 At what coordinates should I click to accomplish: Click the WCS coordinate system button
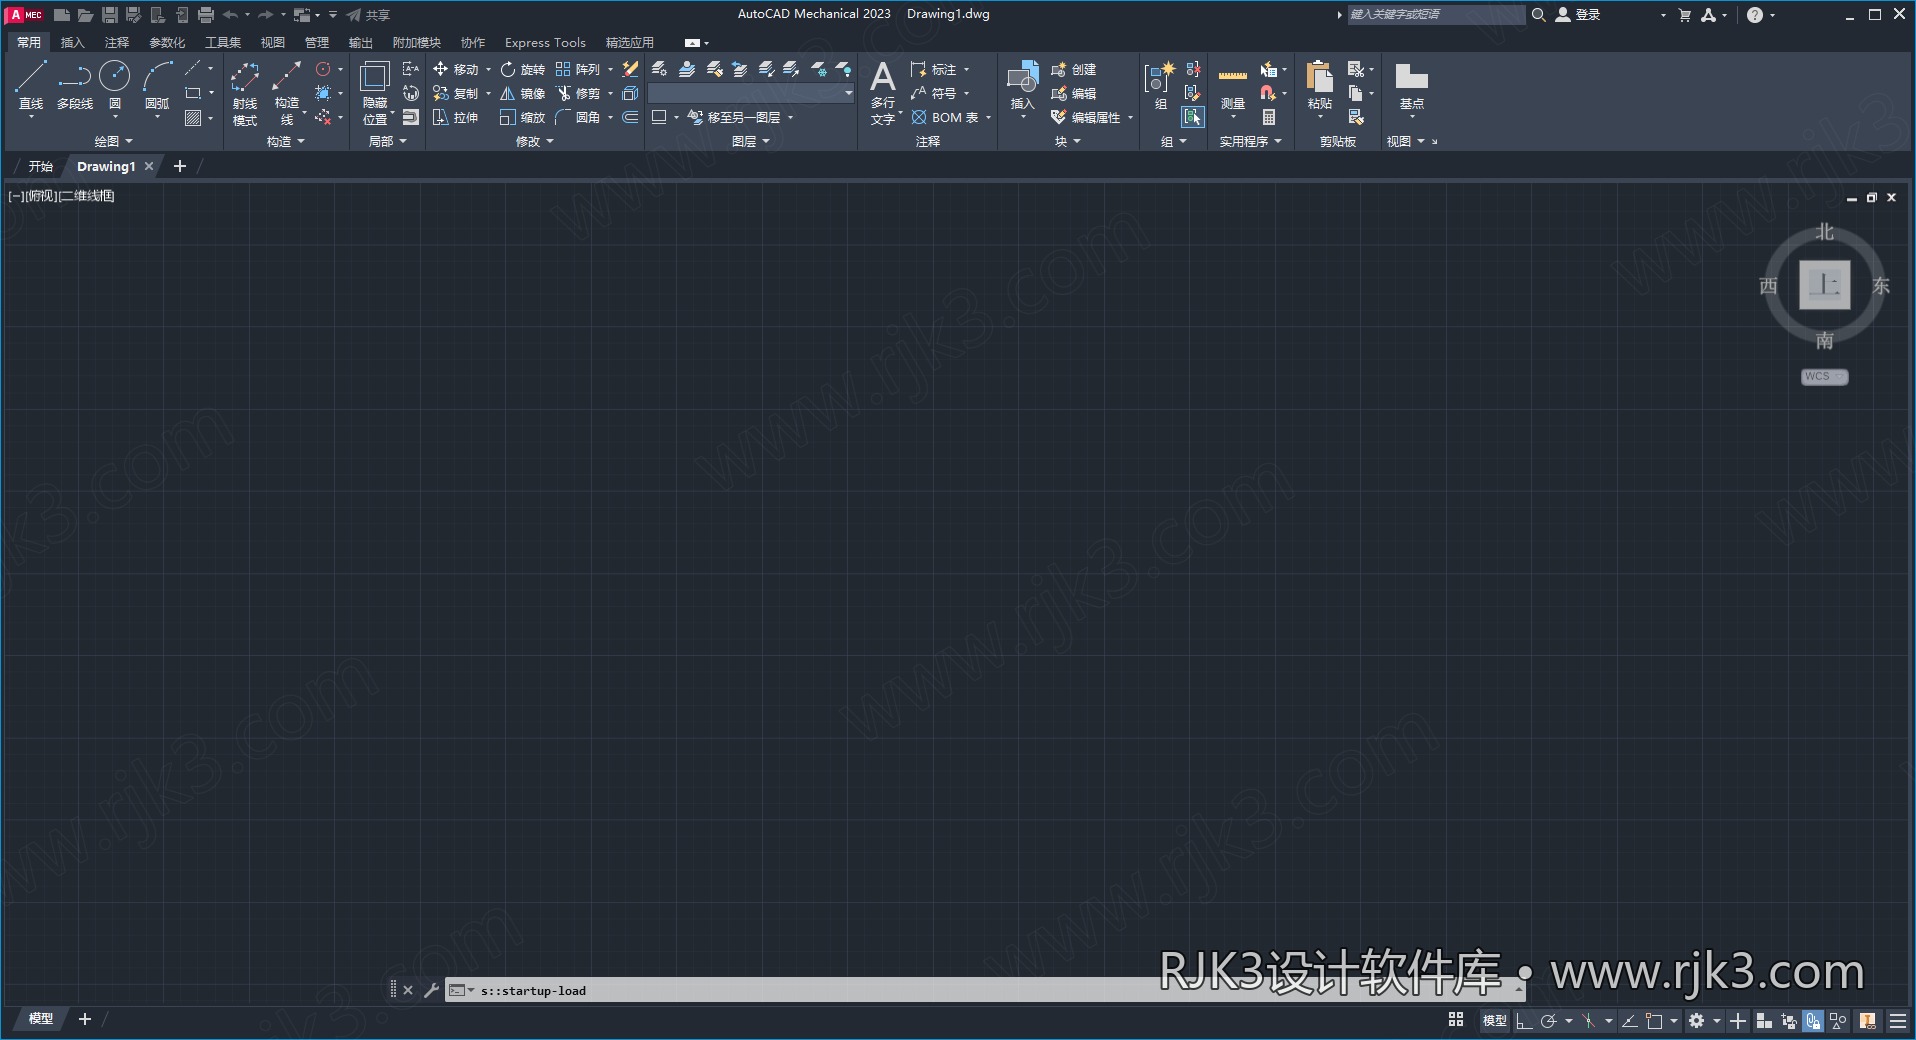1825,377
